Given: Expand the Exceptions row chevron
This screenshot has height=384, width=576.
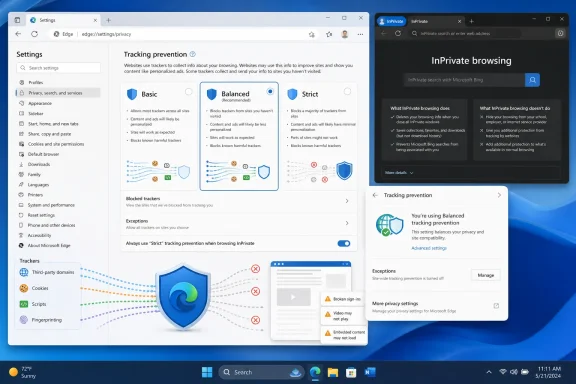Looking at the screenshot, I should point(347,223).
